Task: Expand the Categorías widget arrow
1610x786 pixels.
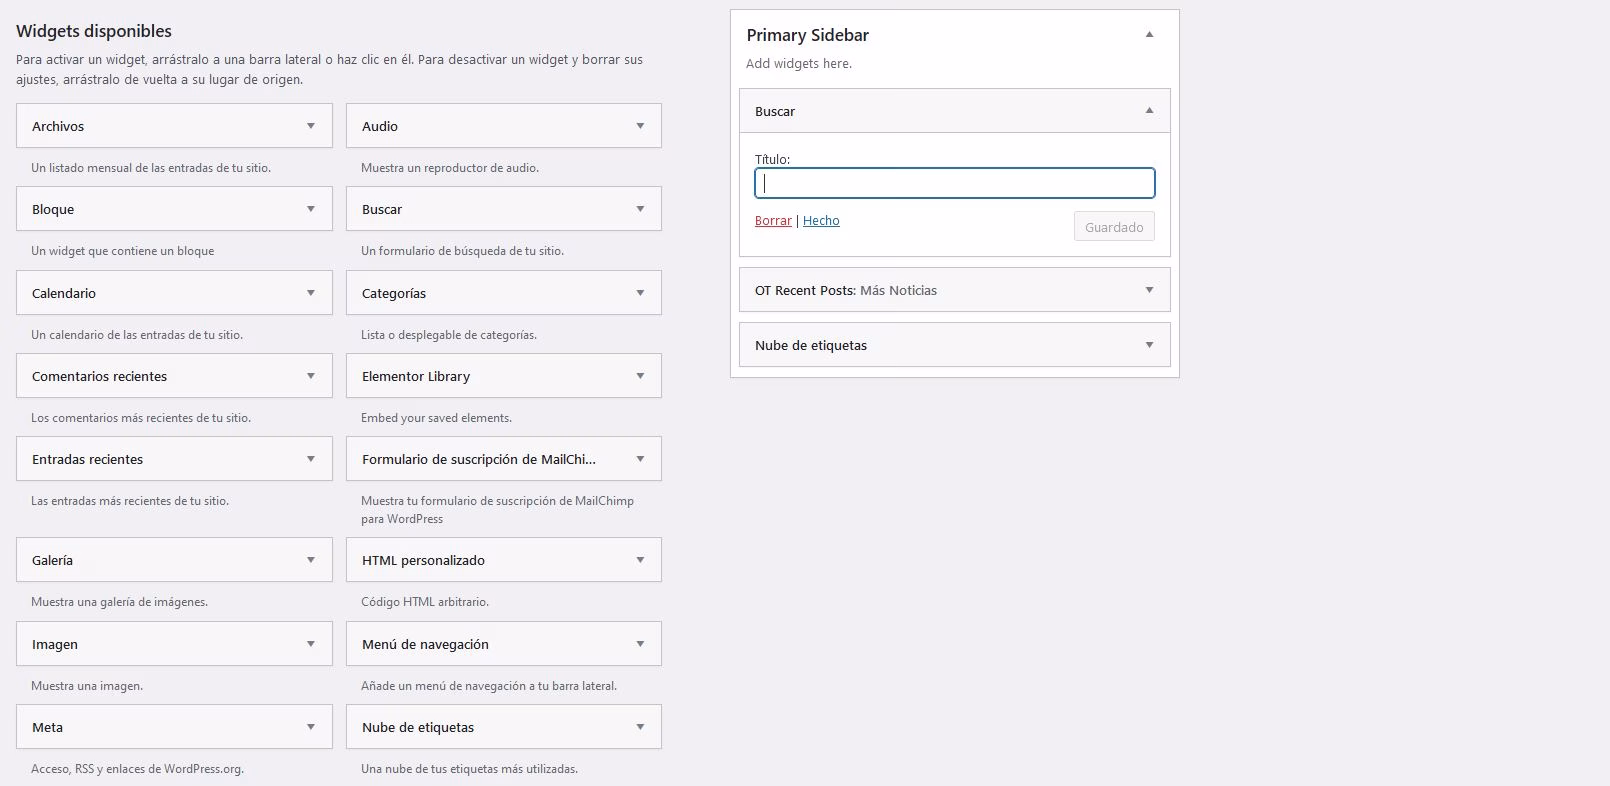Action: tap(640, 293)
